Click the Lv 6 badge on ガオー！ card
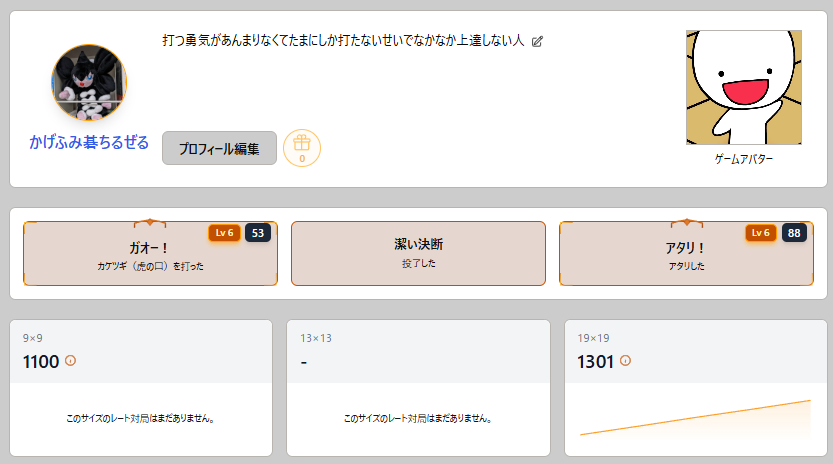Viewport: 833px width, 464px height. pos(224,233)
